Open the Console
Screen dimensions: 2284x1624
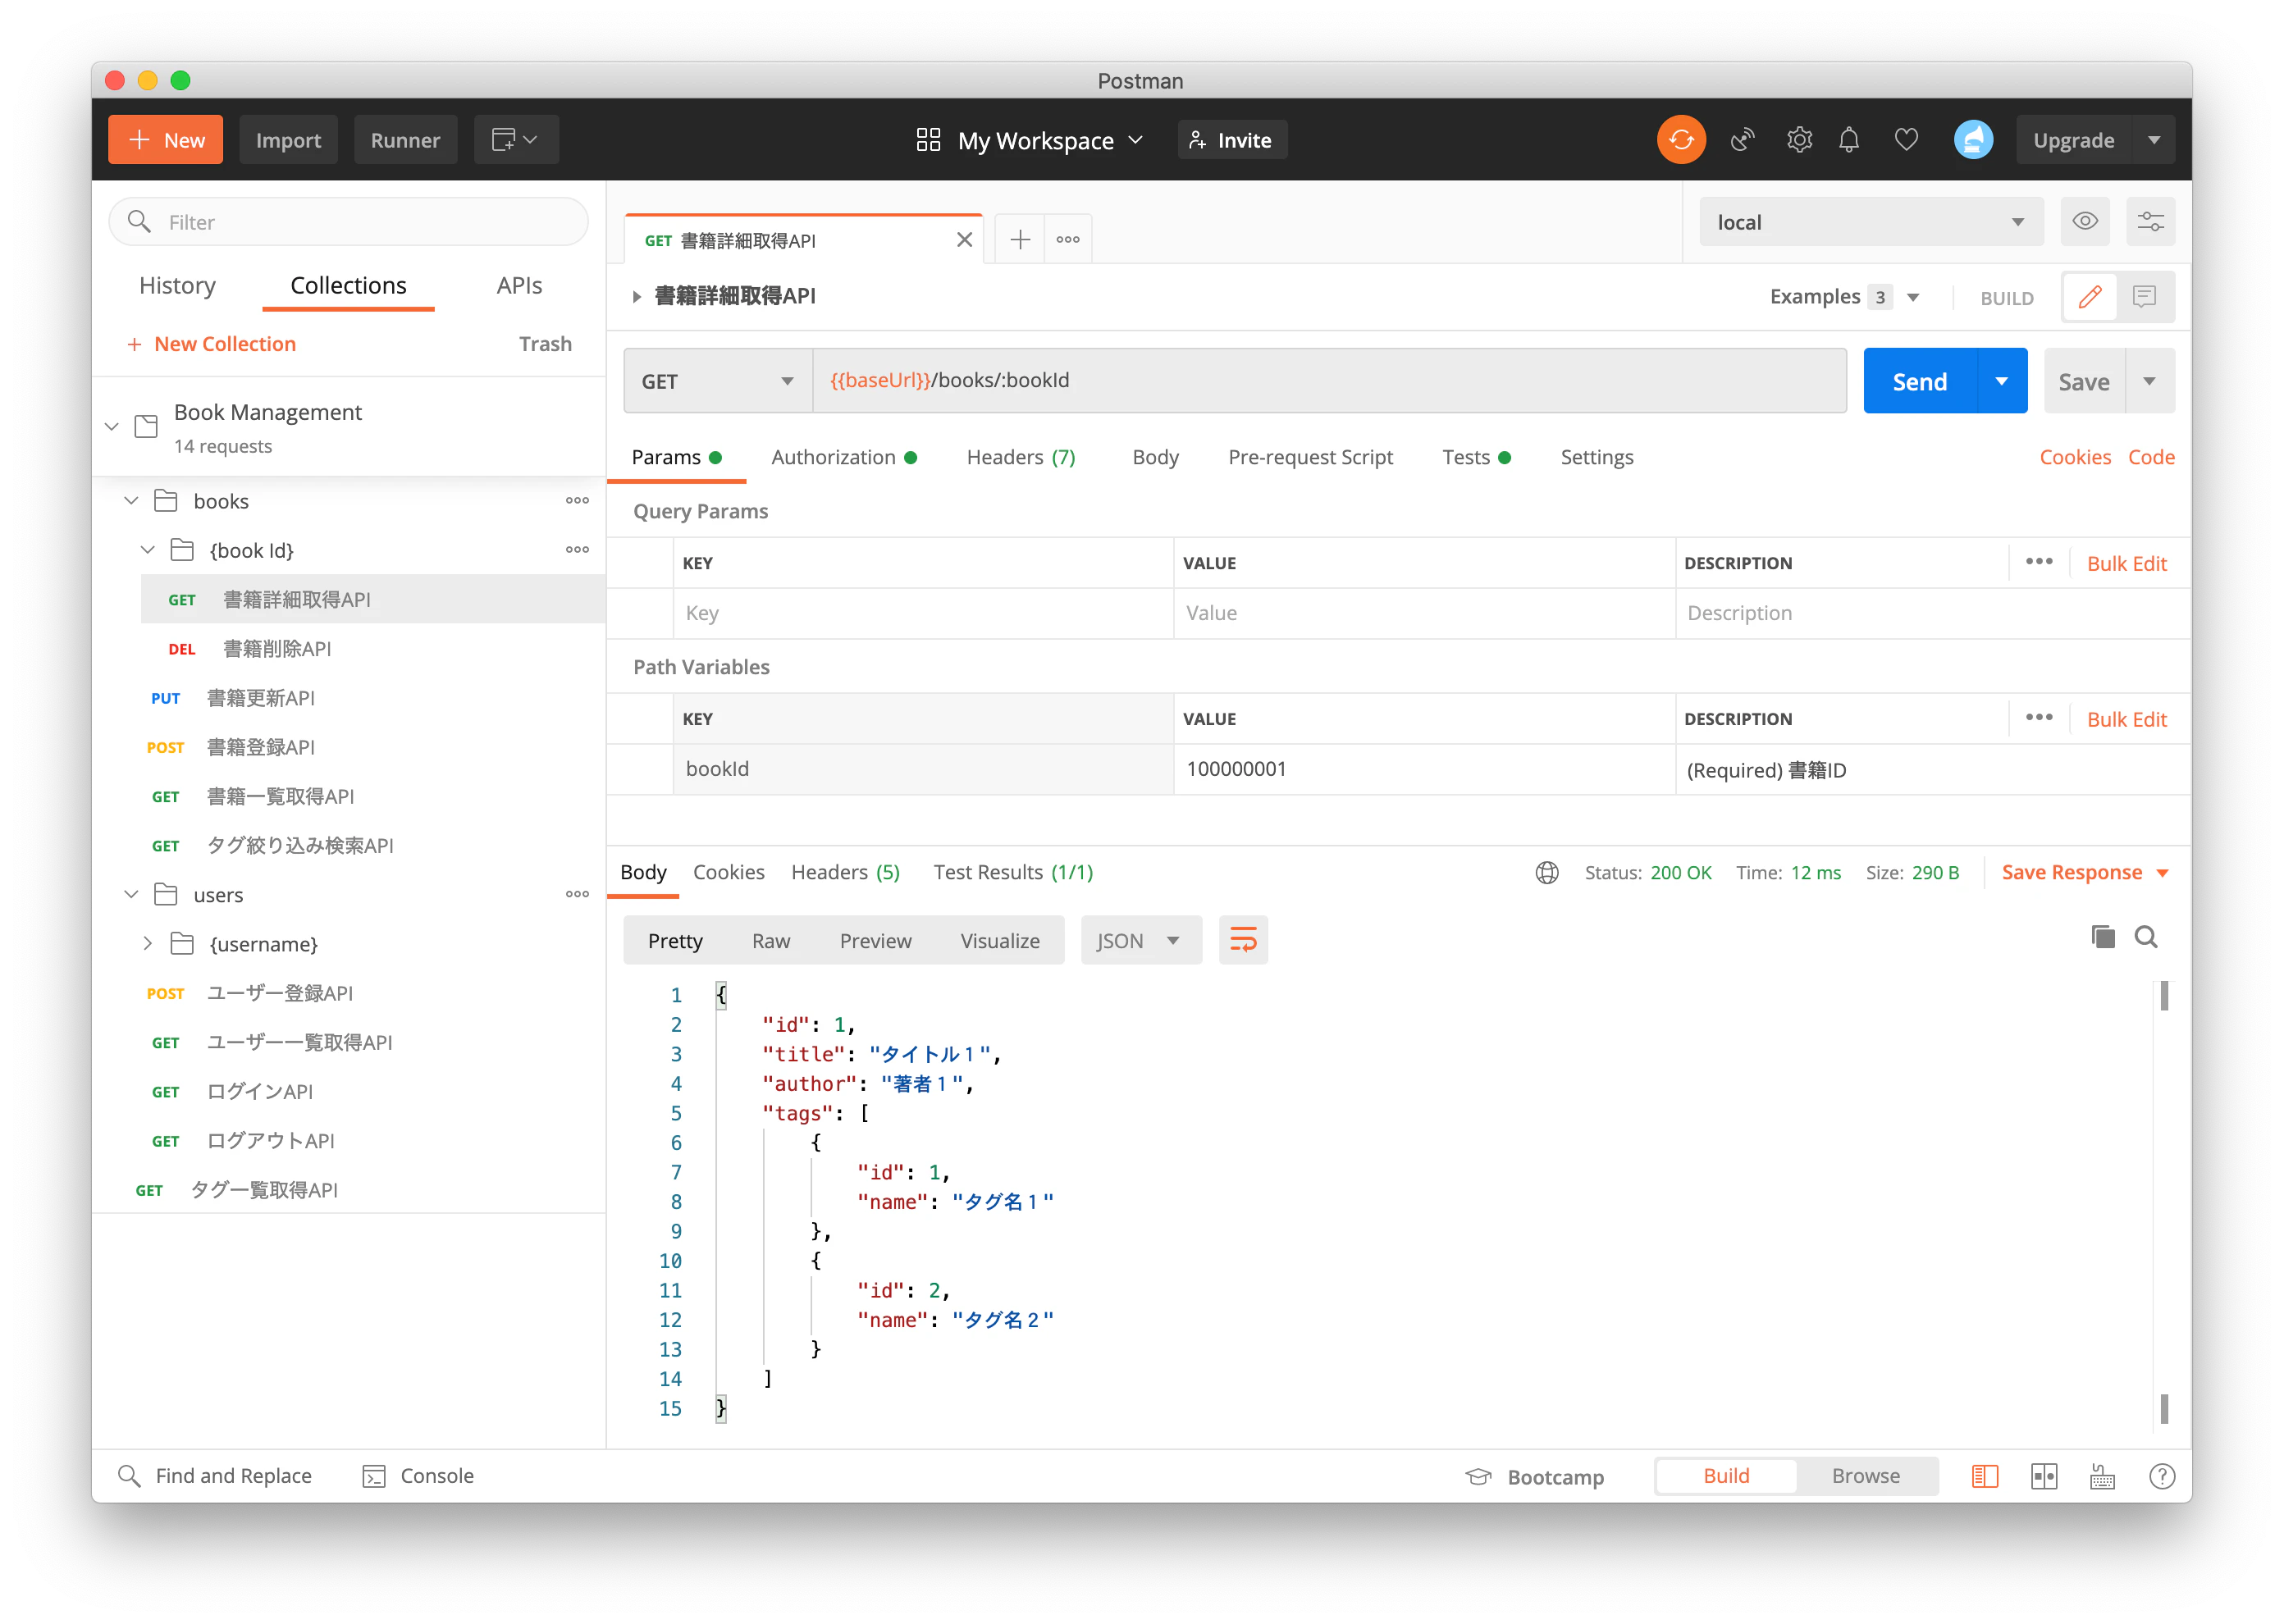coord(418,1476)
